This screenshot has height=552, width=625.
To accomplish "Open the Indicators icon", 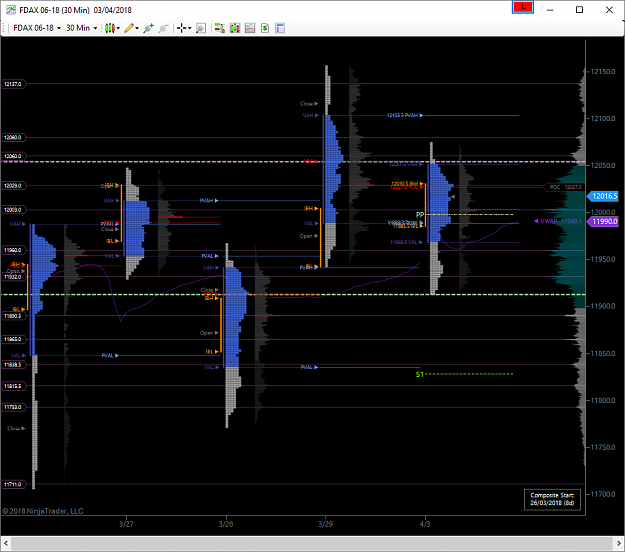I will [250, 28].
